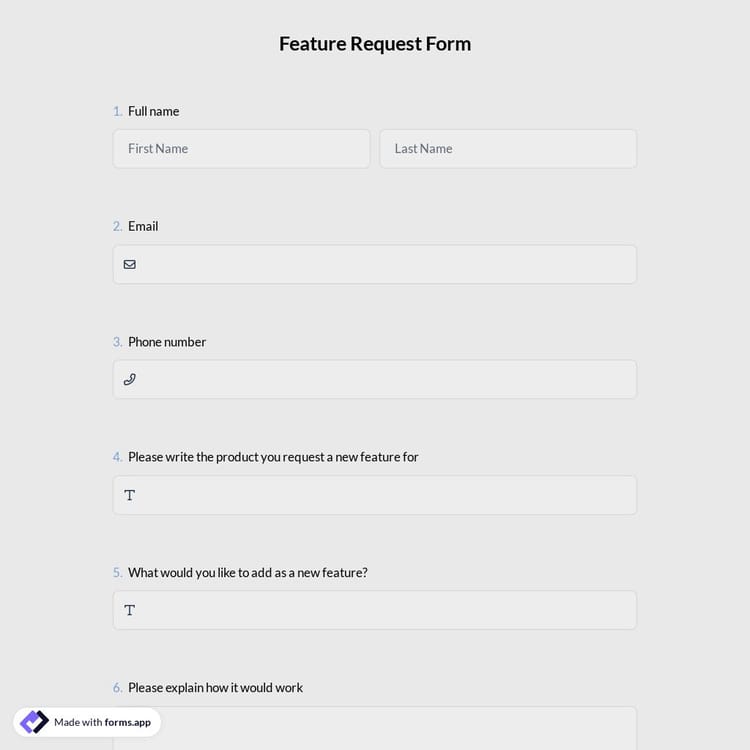Click the envelope icon in Email field
This screenshot has width=750, height=750.
pyautogui.click(x=129, y=265)
